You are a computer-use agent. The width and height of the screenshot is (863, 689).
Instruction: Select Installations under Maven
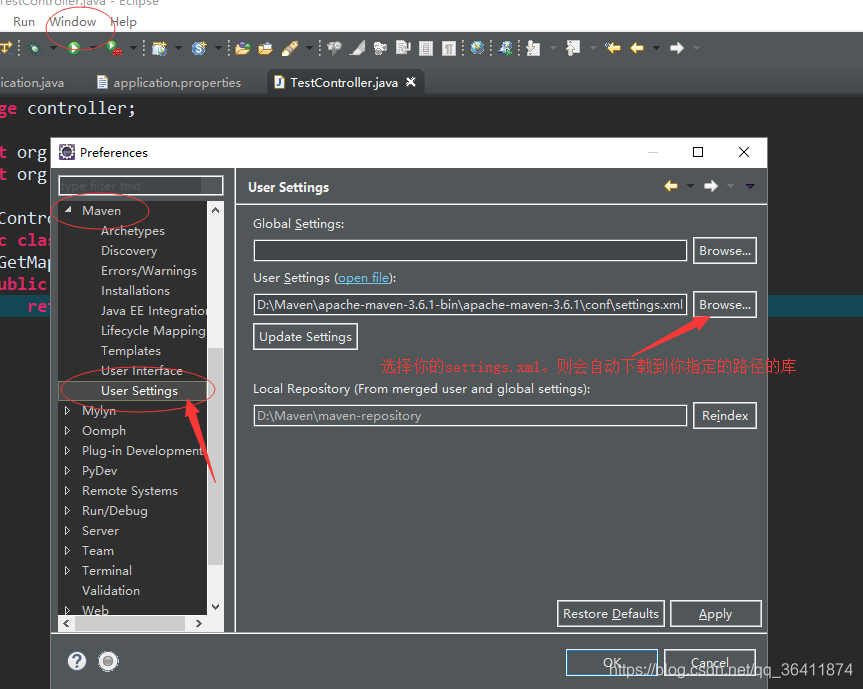point(135,291)
